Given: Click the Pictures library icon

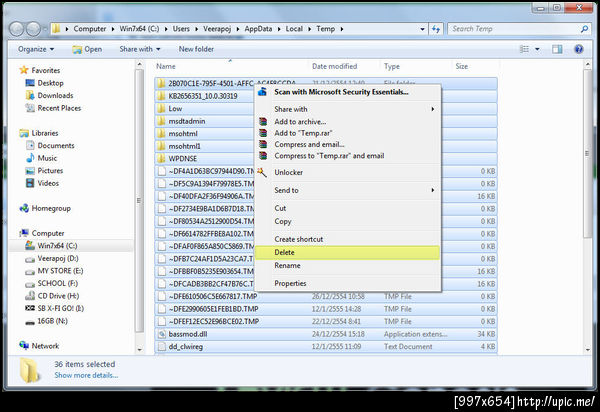Looking at the screenshot, I should pyautogui.click(x=30, y=171).
